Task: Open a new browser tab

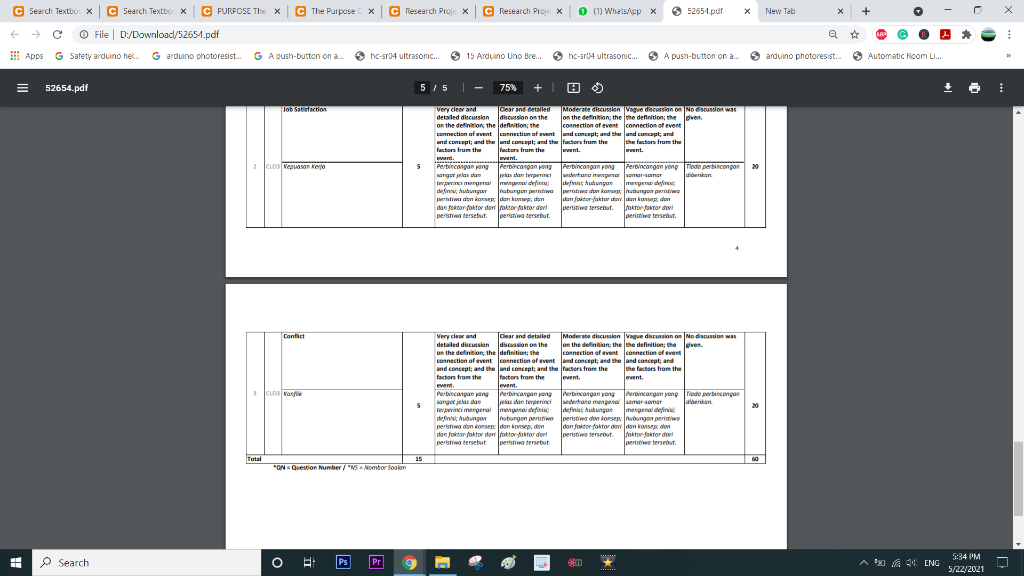Action: click(x=866, y=11)
